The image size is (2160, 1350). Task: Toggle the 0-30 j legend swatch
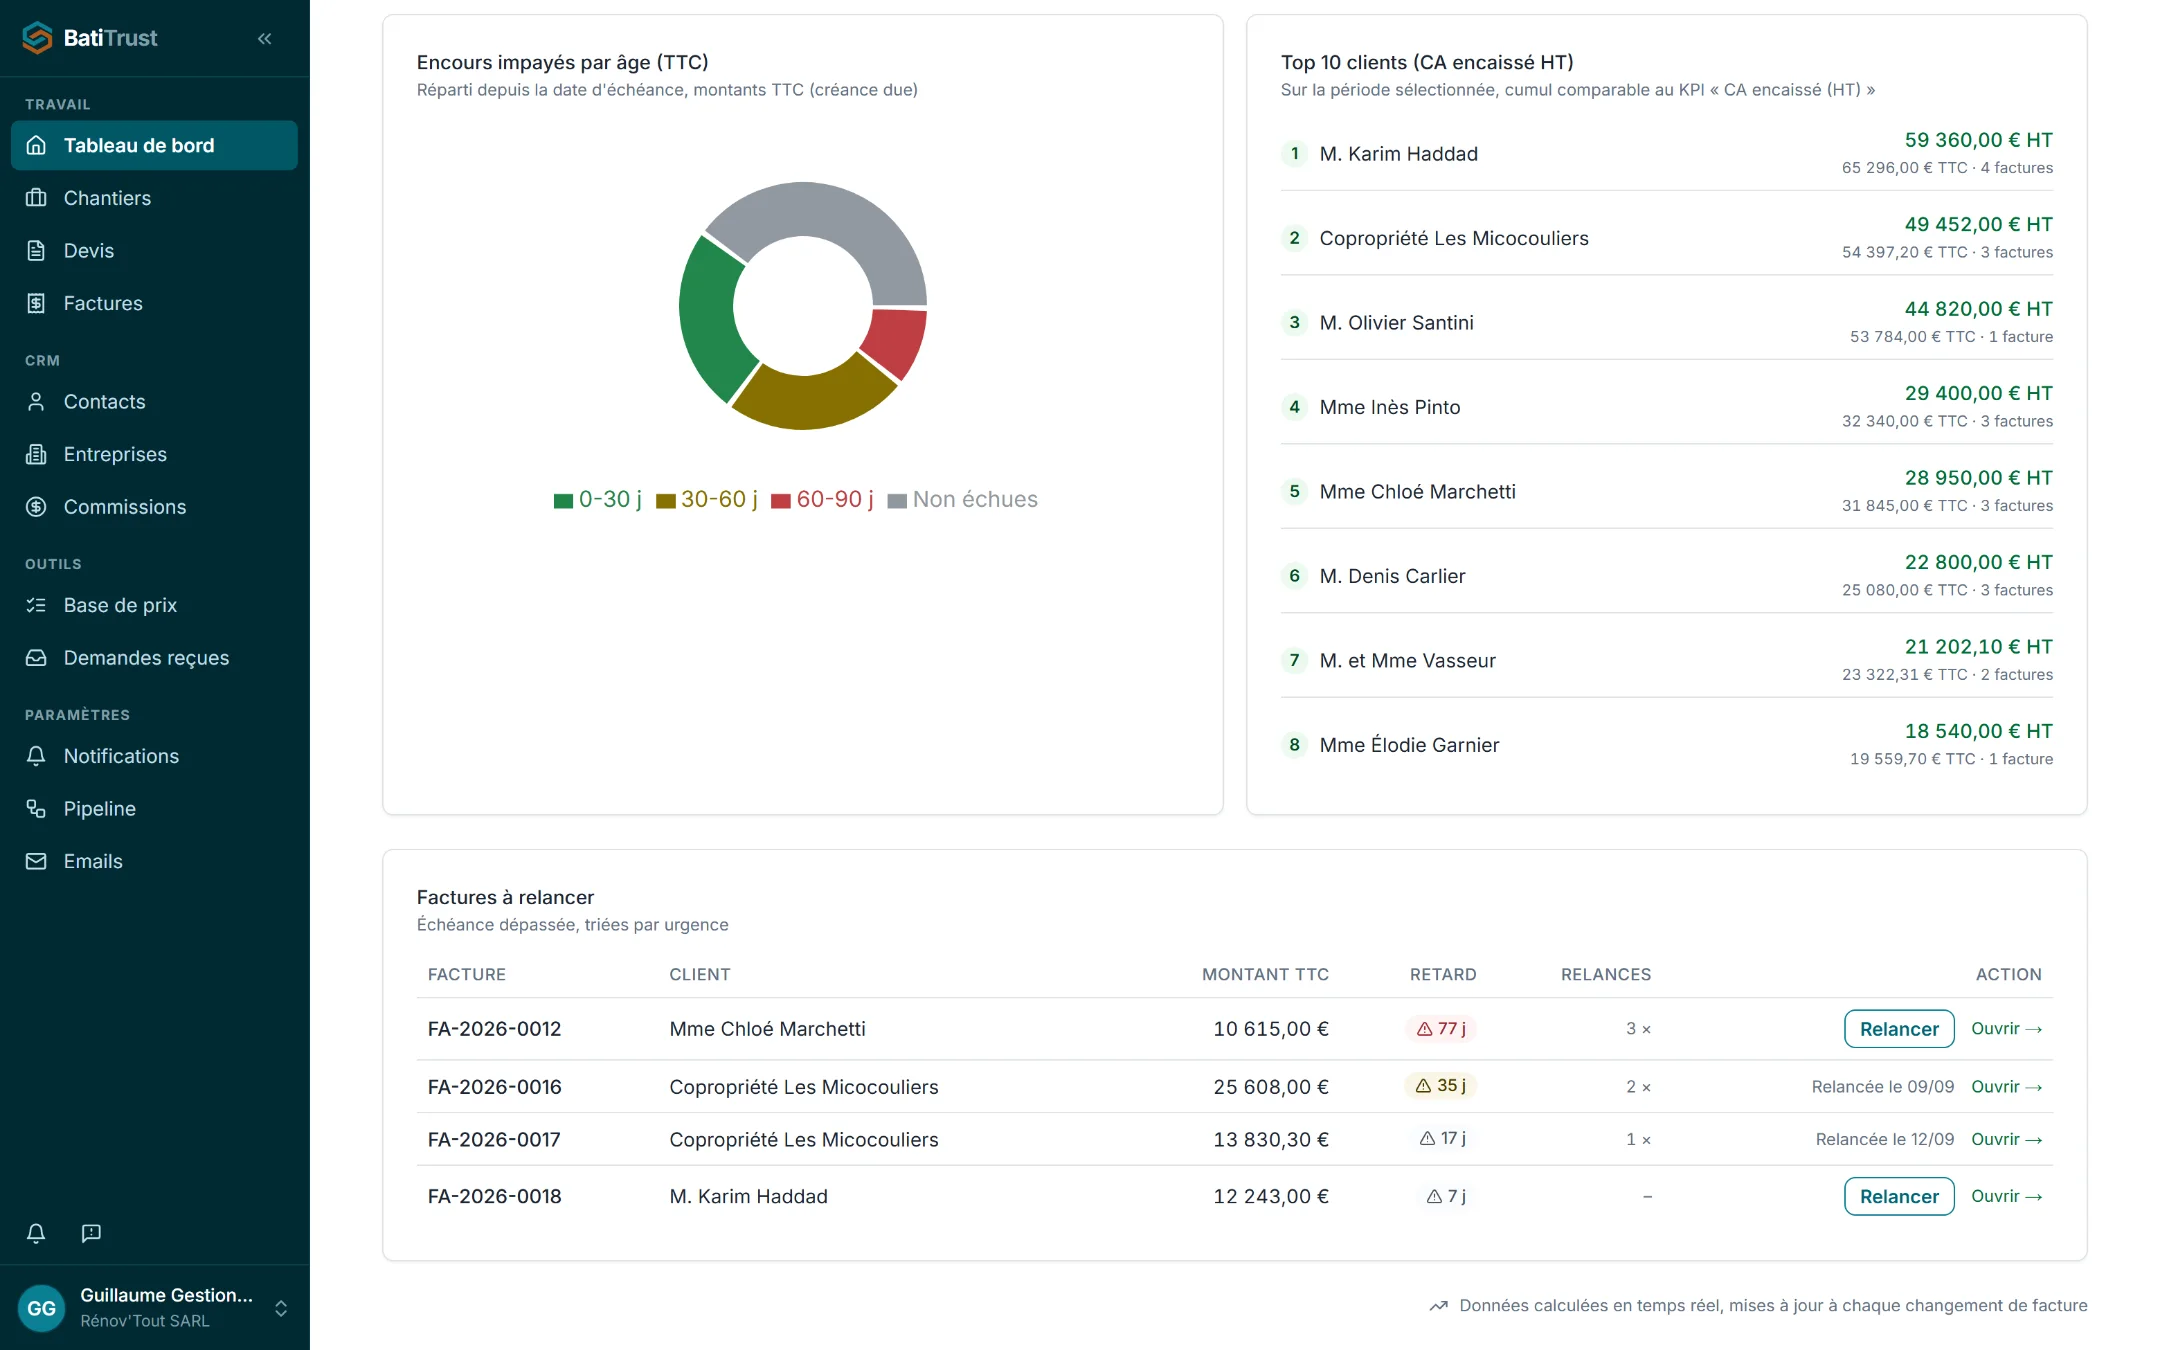click(563, 501)
